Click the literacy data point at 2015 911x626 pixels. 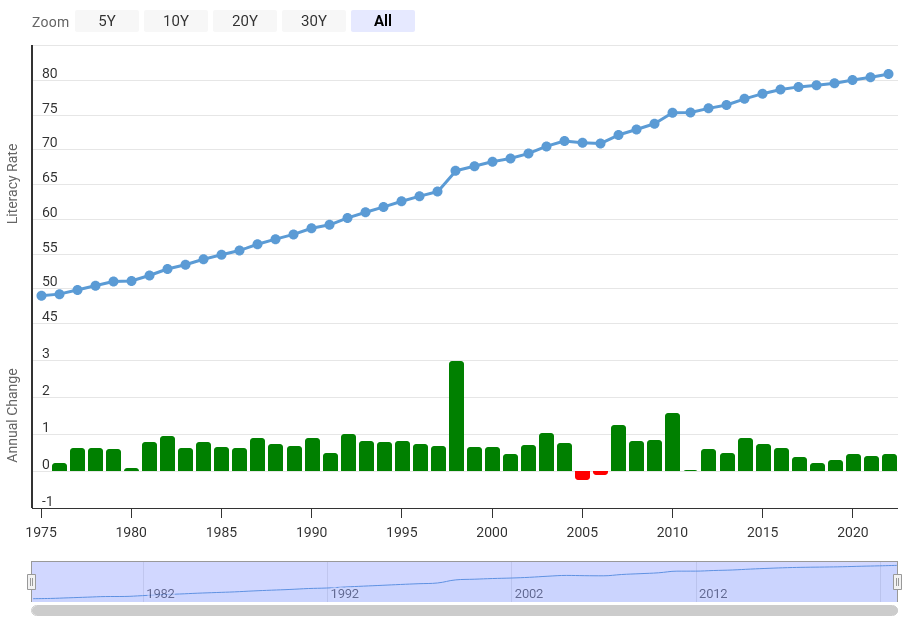(762, 94)
